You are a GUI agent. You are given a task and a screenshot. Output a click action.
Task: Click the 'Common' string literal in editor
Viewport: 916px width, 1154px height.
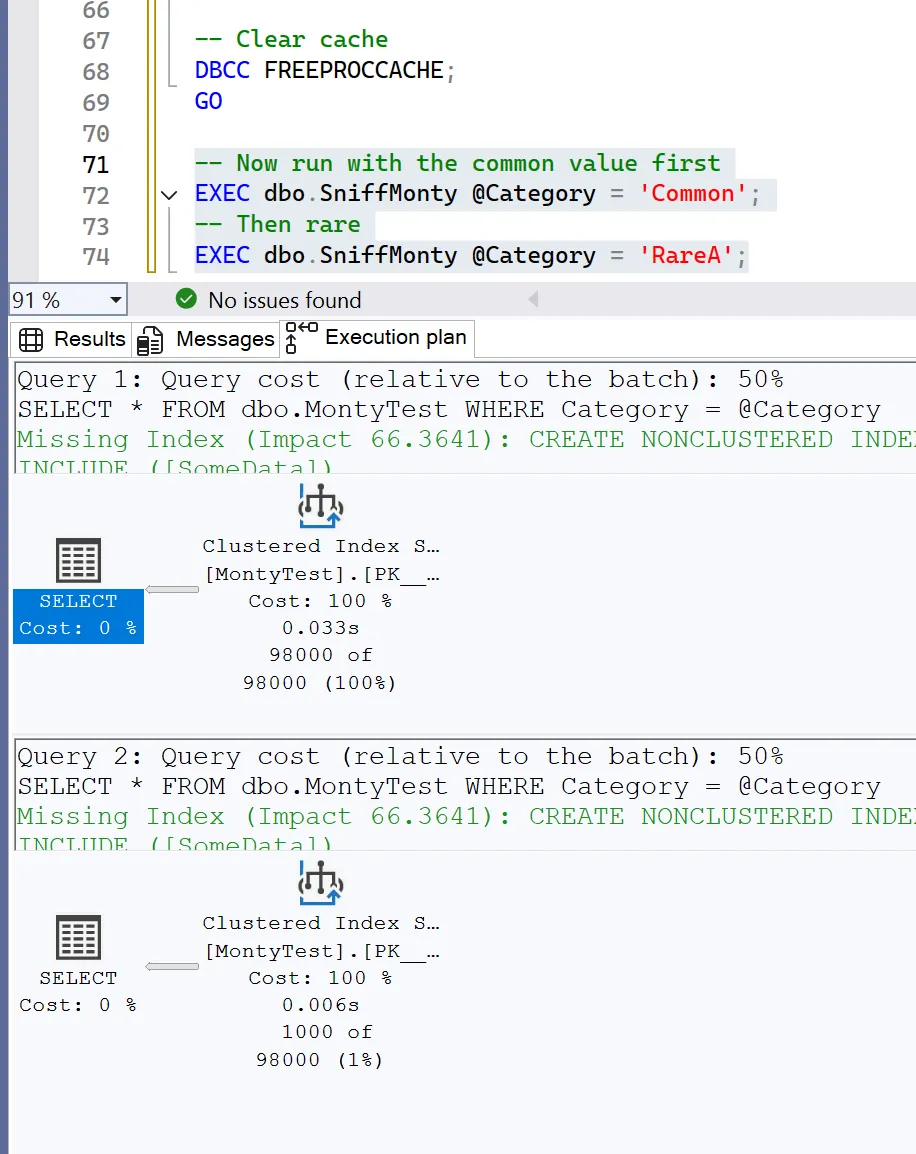click(692, 194)
